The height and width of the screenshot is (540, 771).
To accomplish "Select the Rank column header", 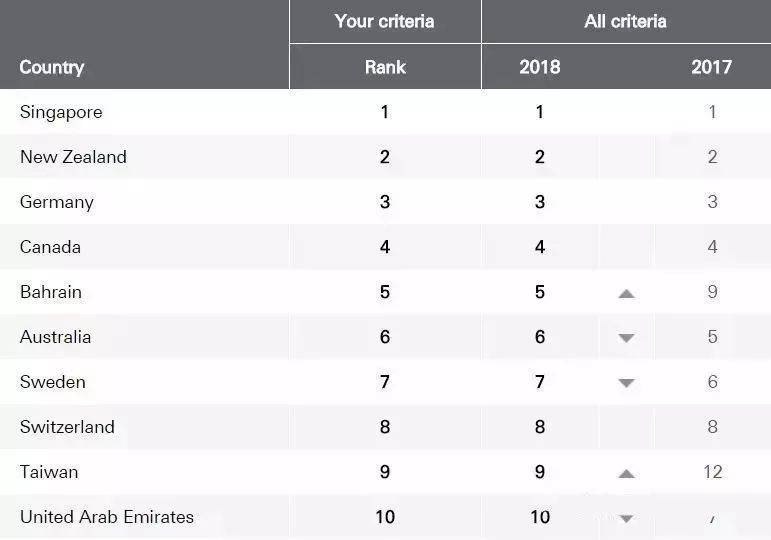I will (385, 67).
